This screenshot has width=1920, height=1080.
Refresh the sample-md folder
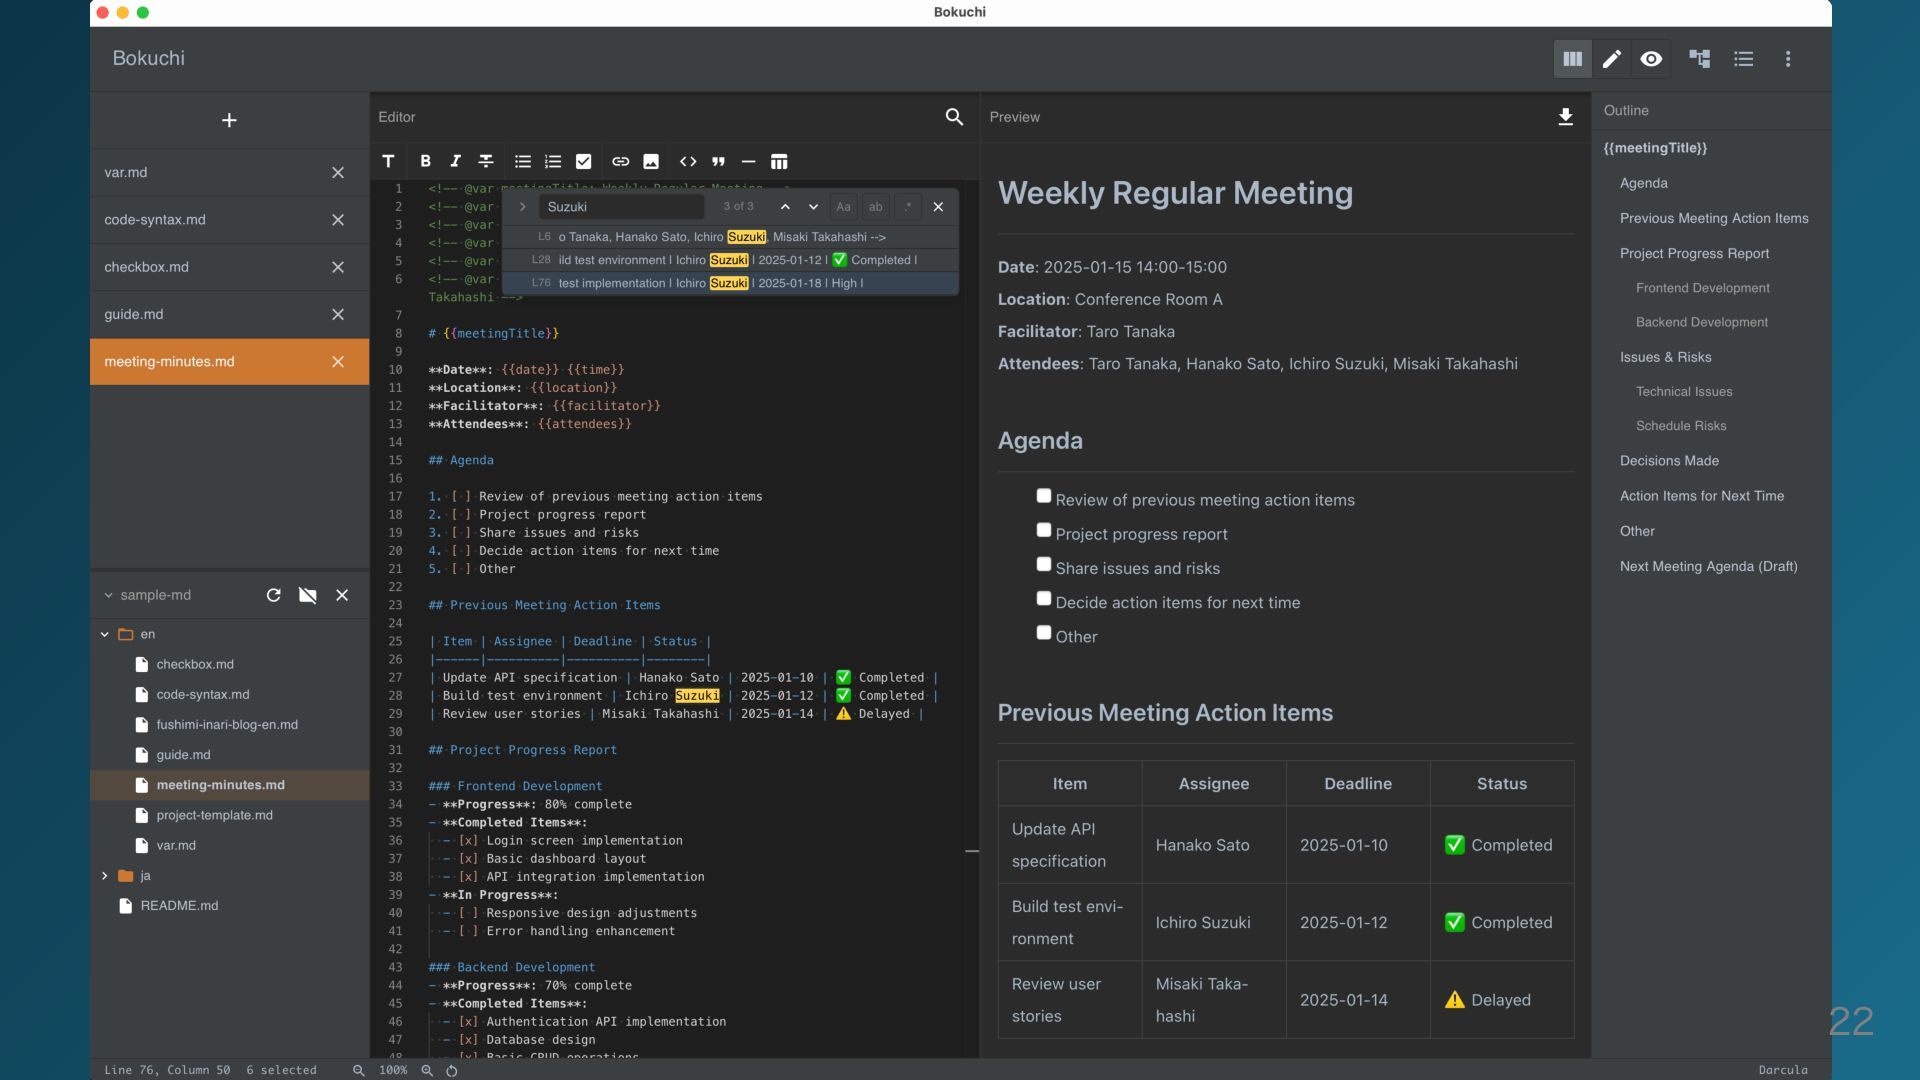[273, 595]
